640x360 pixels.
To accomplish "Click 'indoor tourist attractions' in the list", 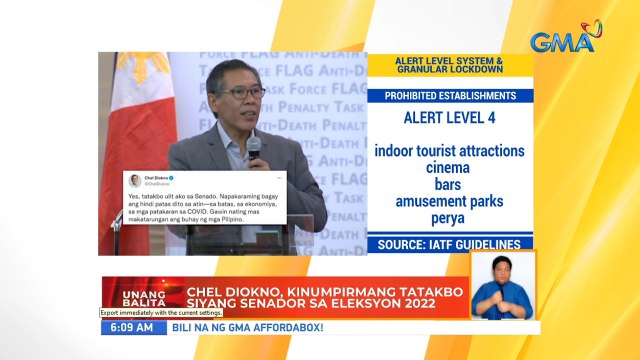I will tap(449, 151).
